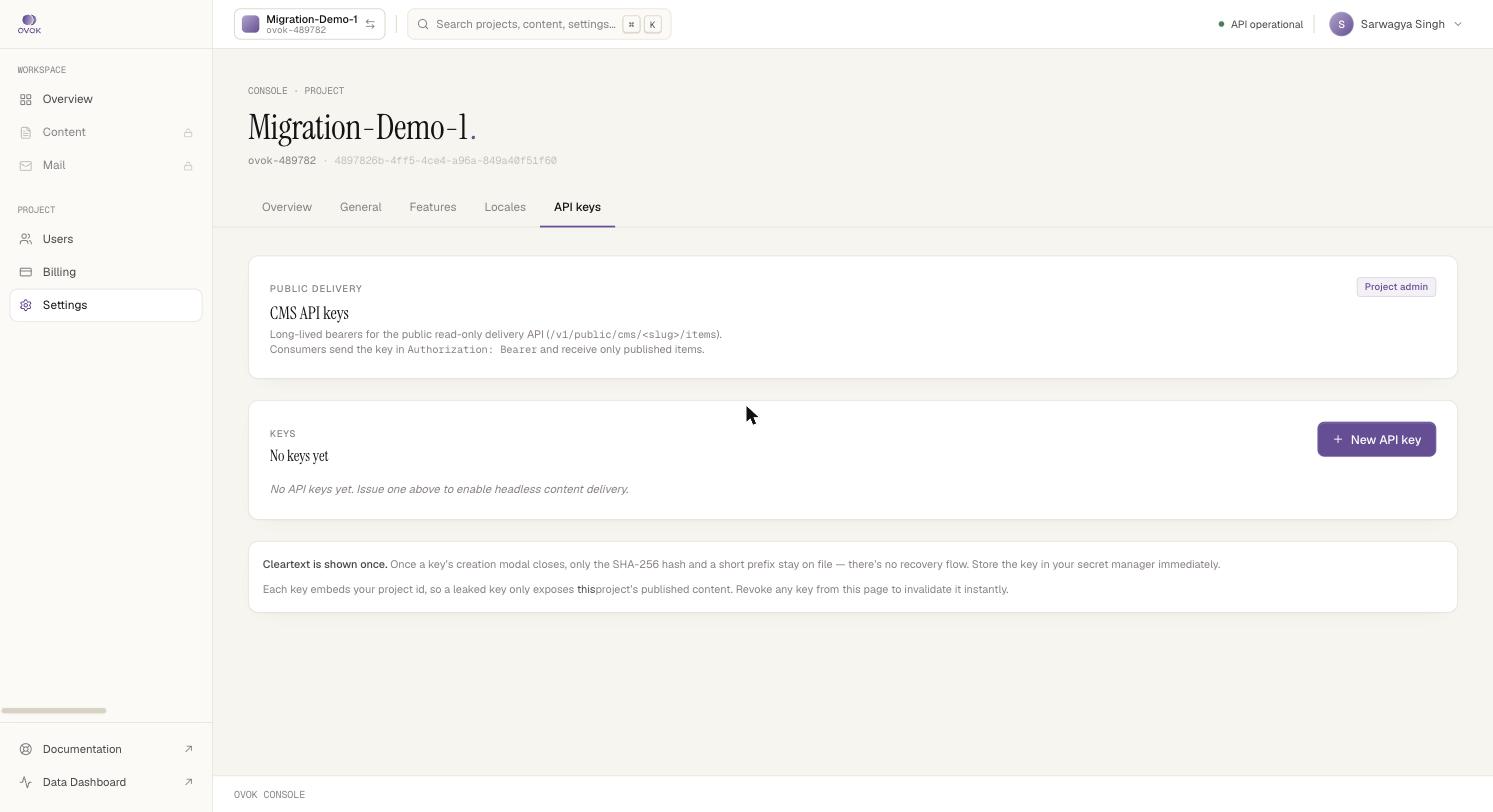
Task: Open Billing in the sidebar
Action: (106, 272)
